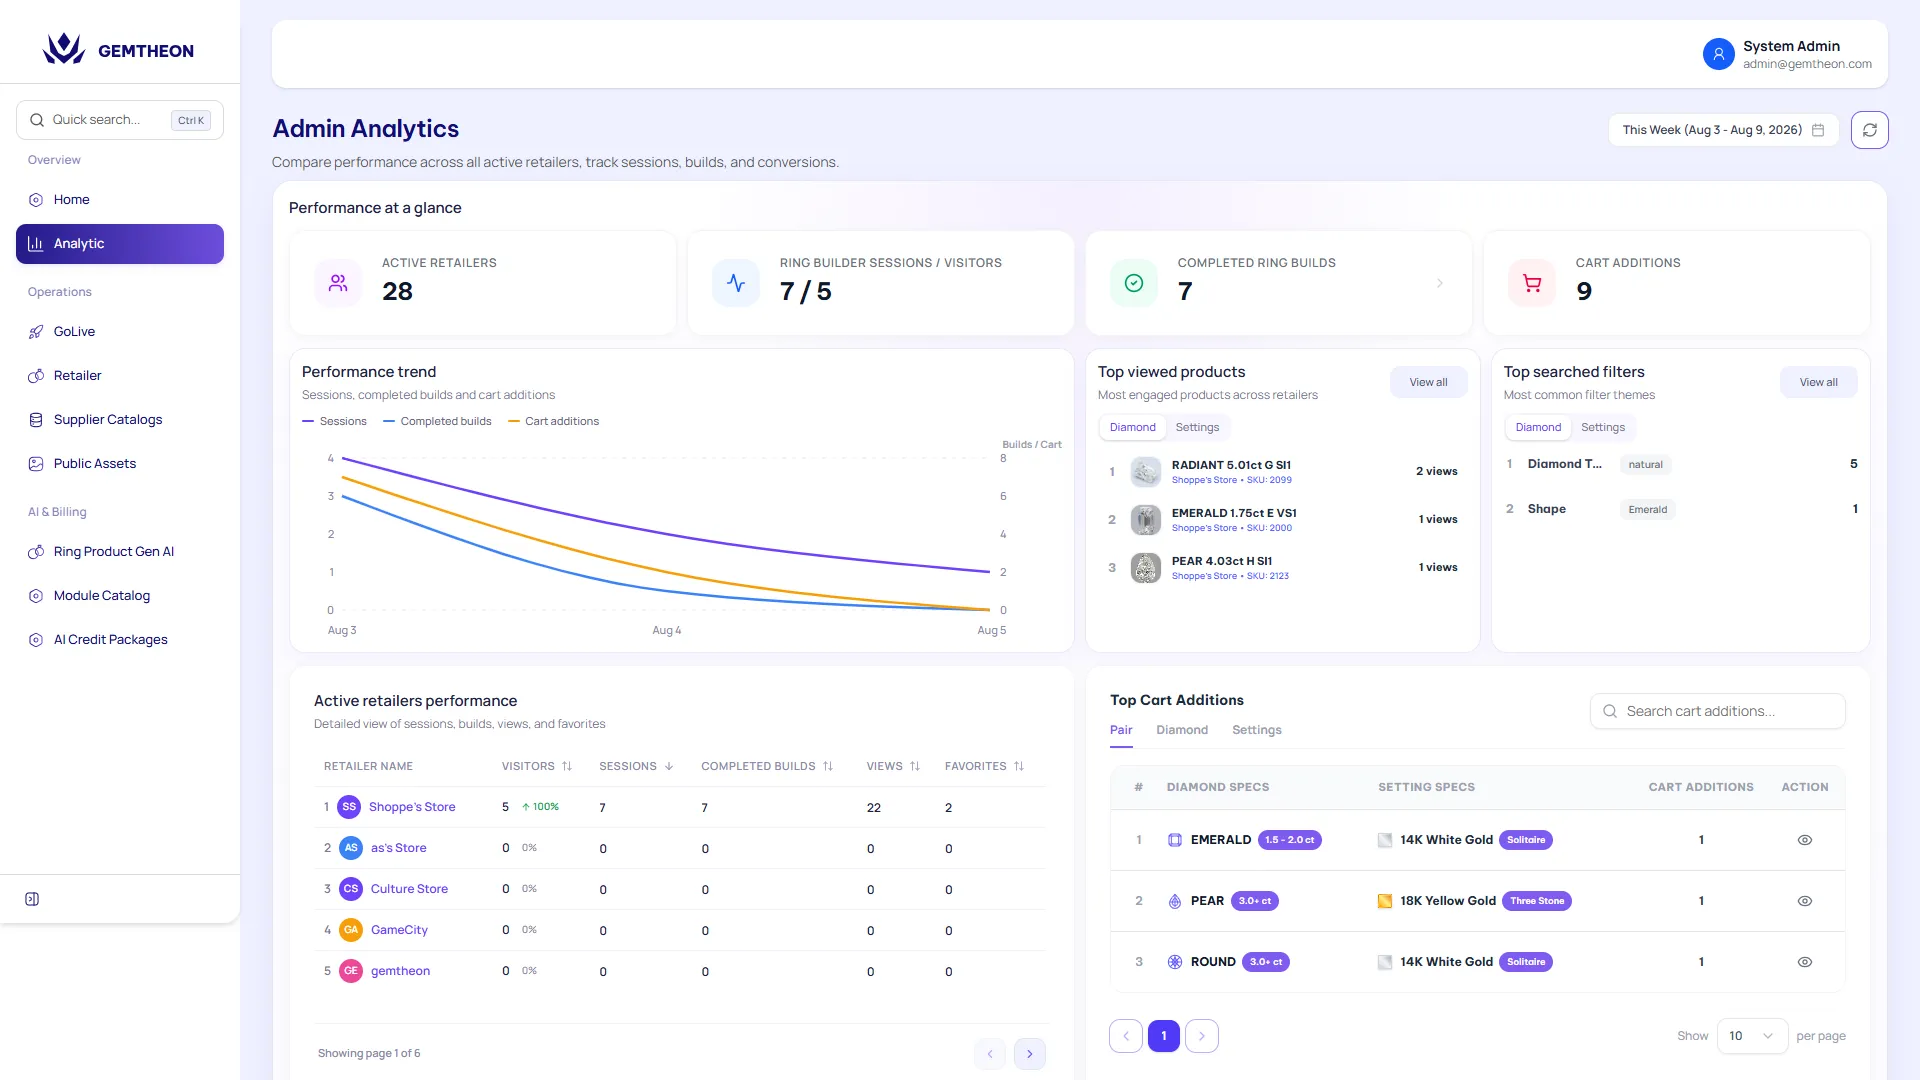Click the System Admin avatar icon
The width and height of the screenshot is (1920, 1080).
tap(1718, 54)
